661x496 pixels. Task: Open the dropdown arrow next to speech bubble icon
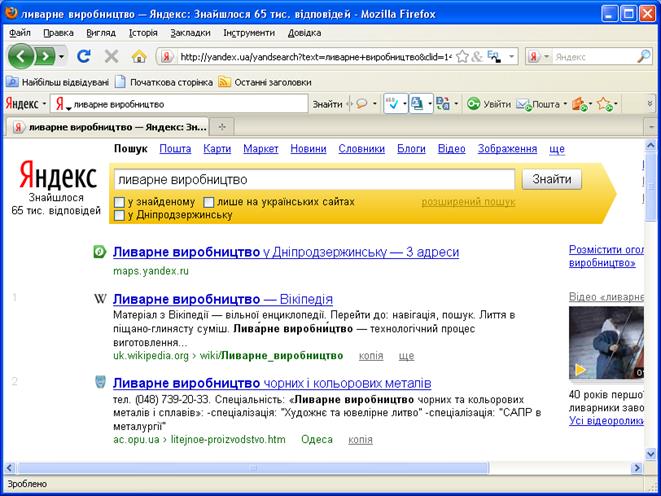pos(374,104)
